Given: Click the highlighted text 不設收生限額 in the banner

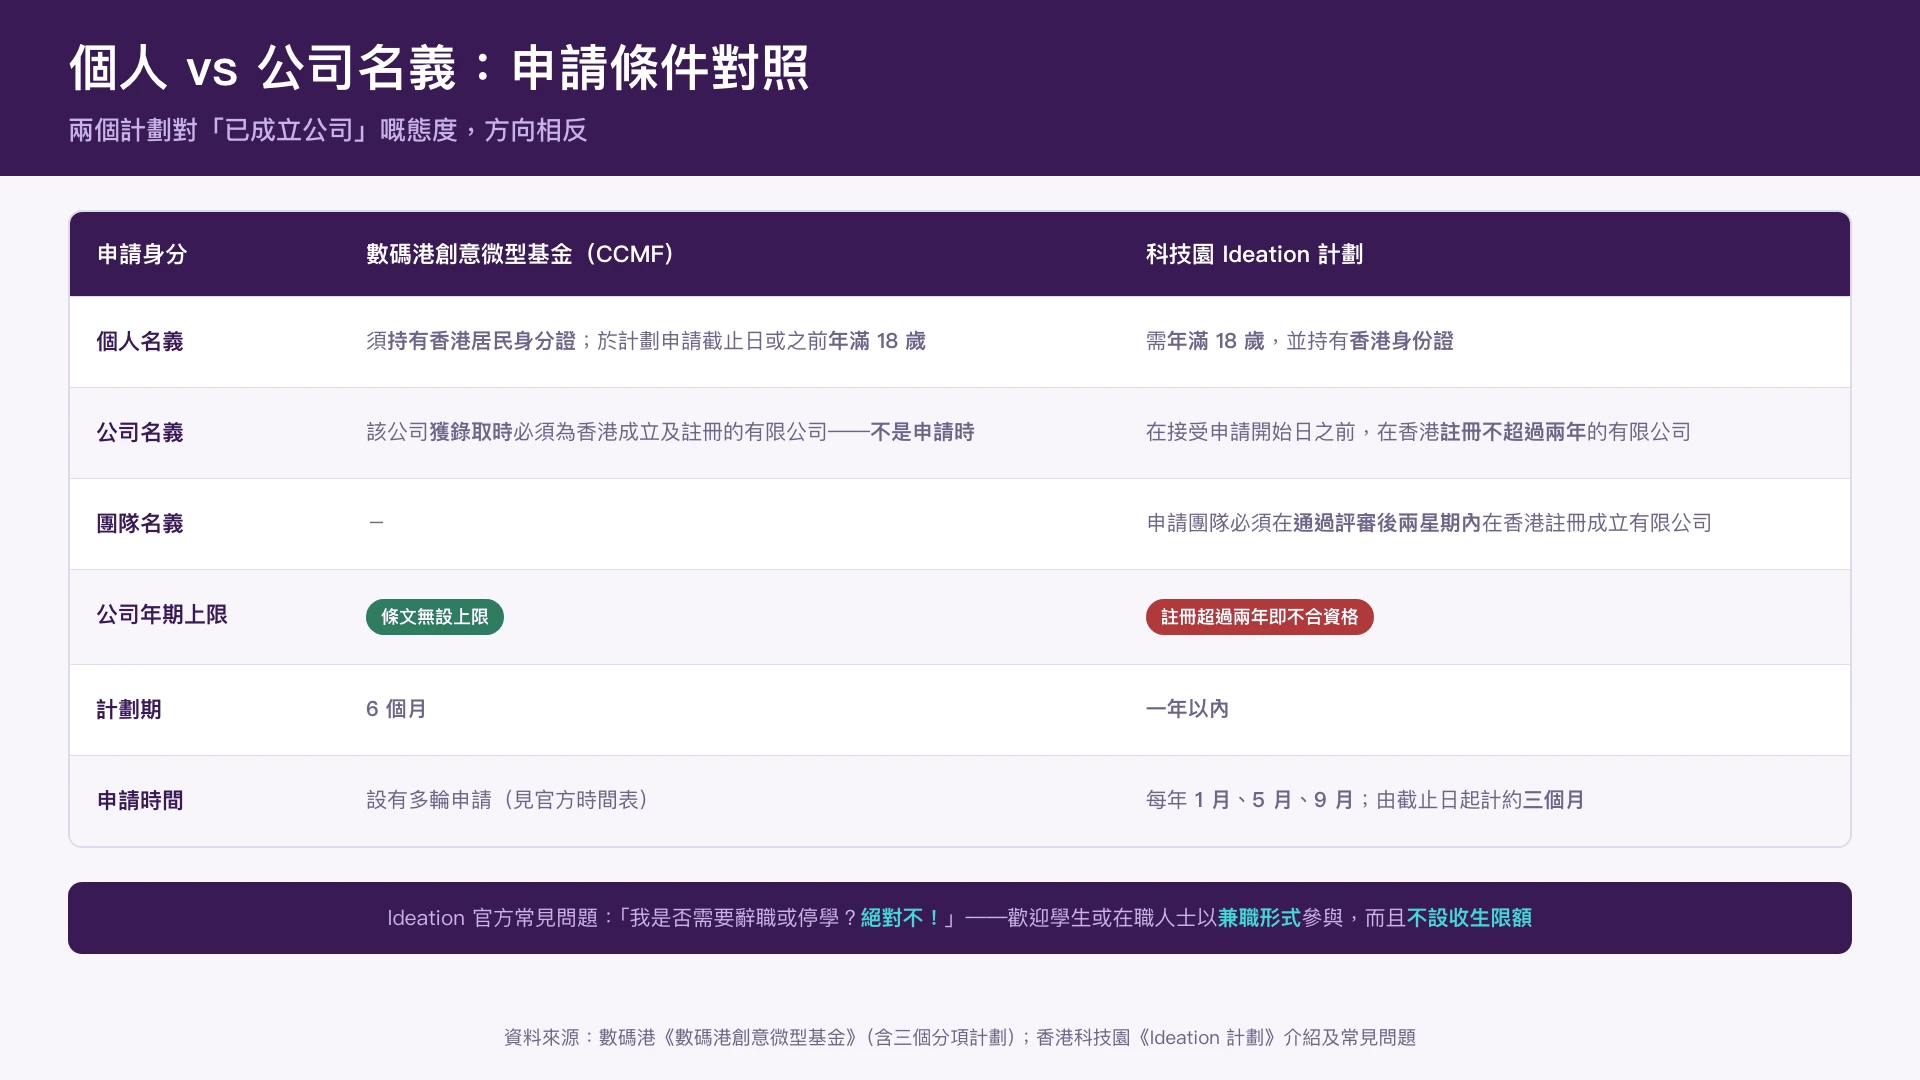Looking at the screenshot, I should tap(1469, 918).
